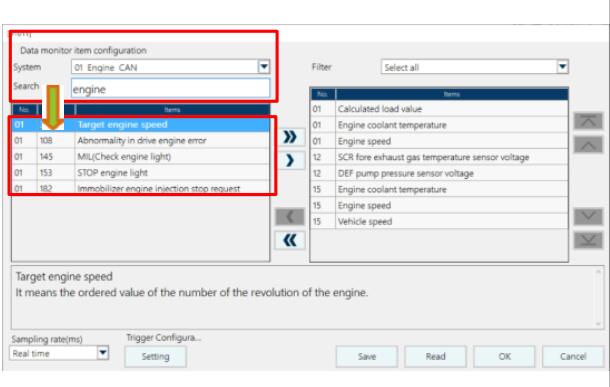610x387 pixels.
Task: Click the Search field containing engine
Action: 170,89
